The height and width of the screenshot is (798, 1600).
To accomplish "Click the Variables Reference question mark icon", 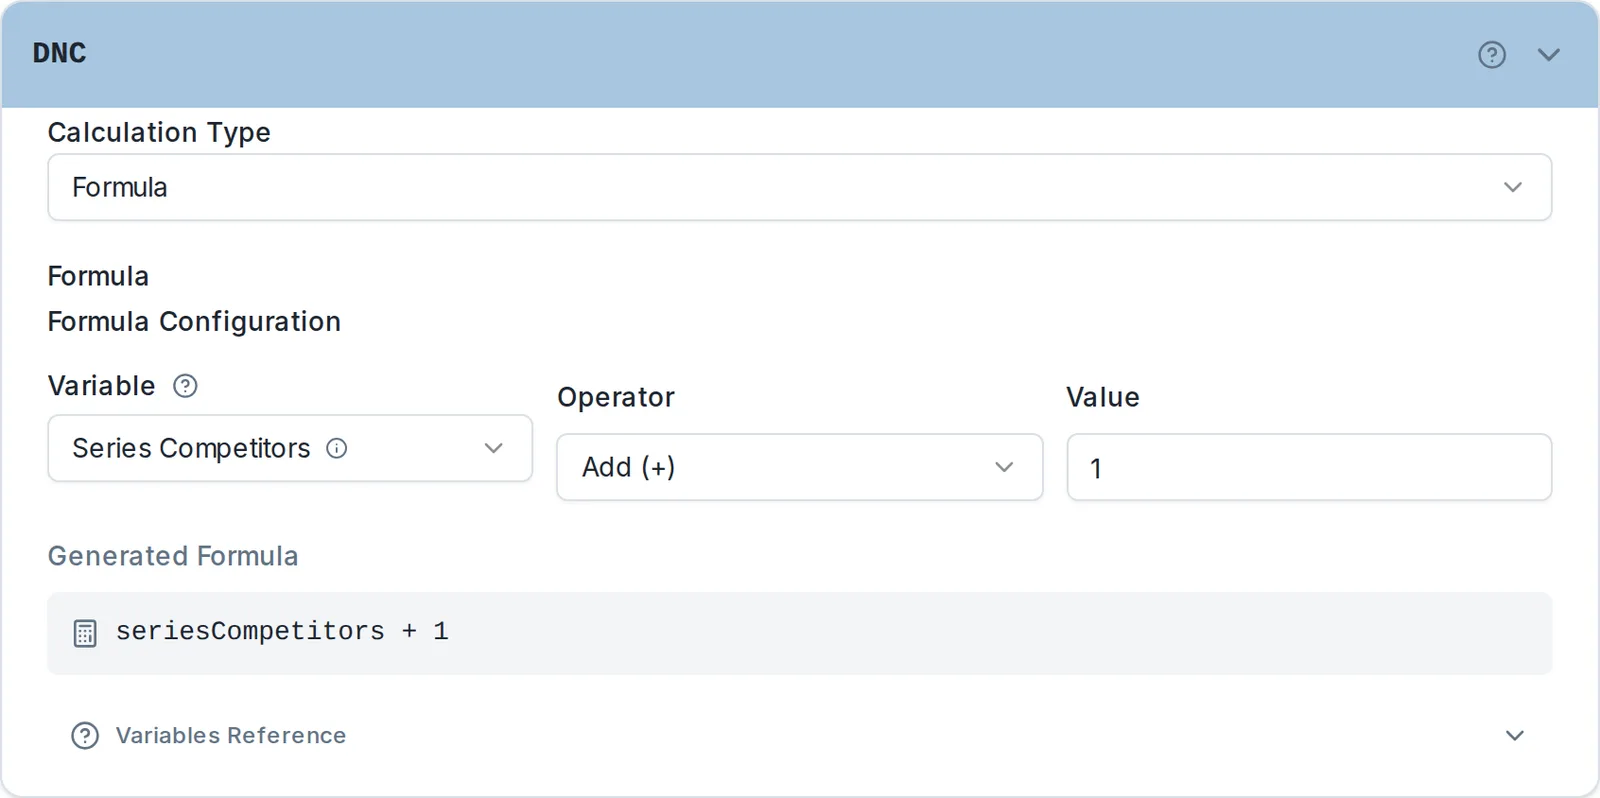I will tap(85, 735).
